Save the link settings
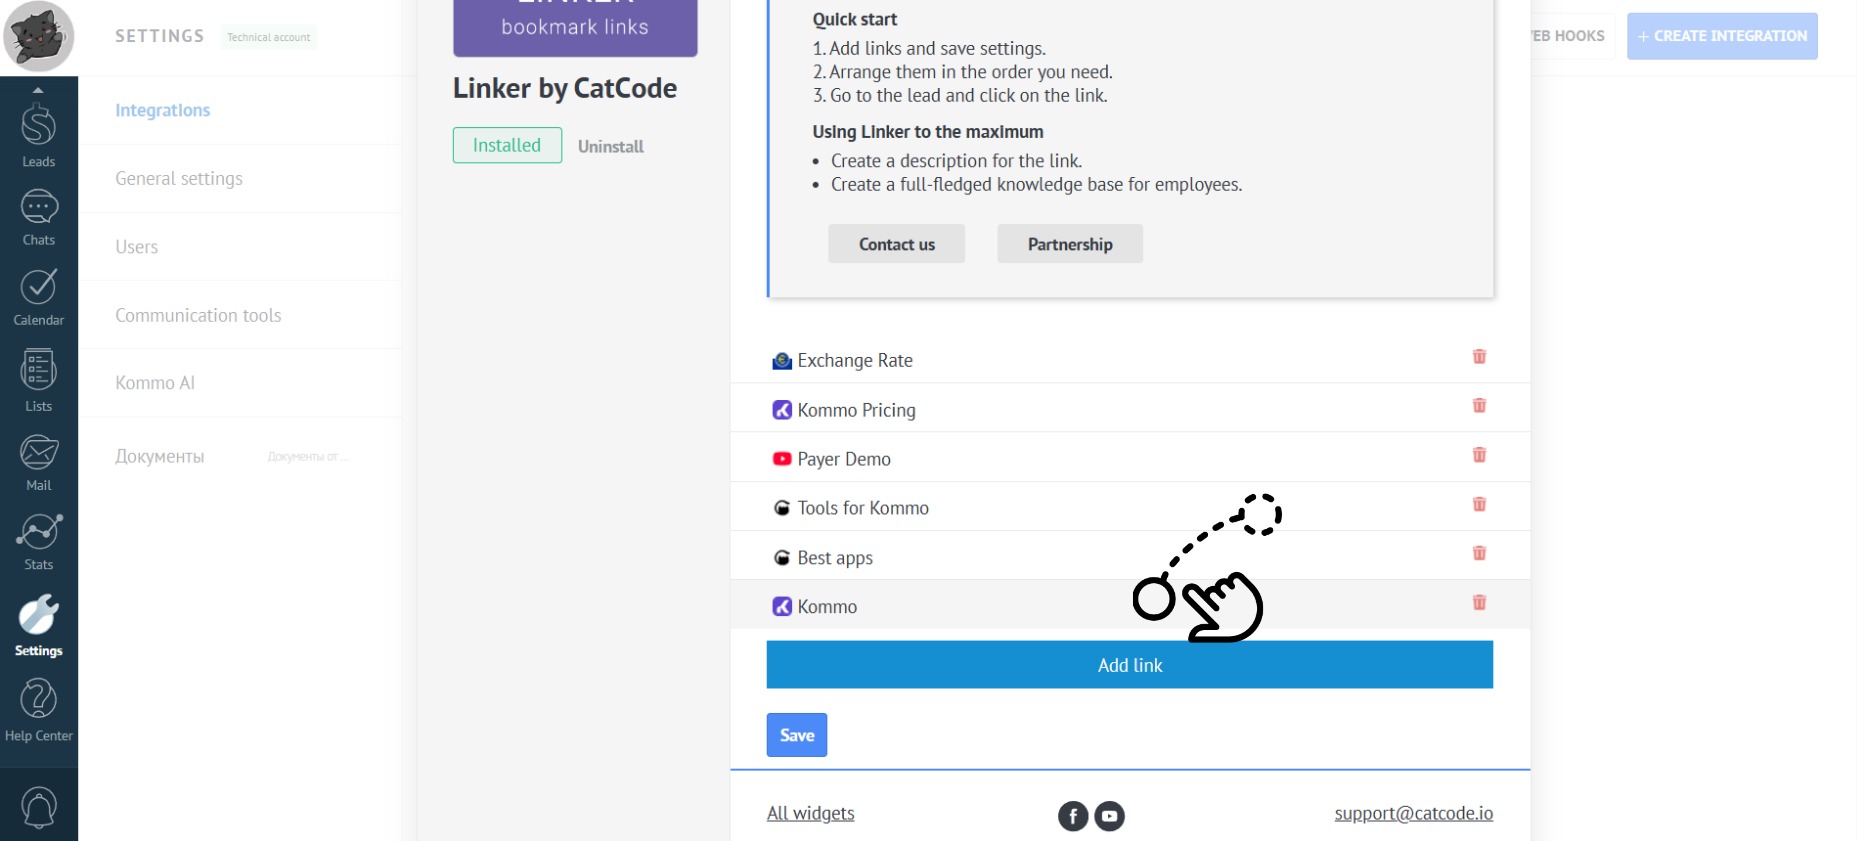Screen dimensions: 1857x841 point(796,735)
